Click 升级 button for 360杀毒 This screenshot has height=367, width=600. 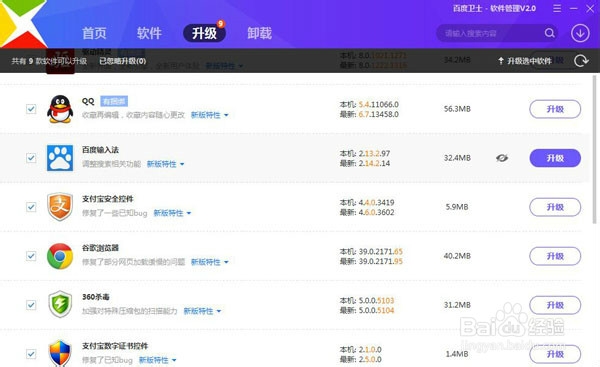point(555,305)
